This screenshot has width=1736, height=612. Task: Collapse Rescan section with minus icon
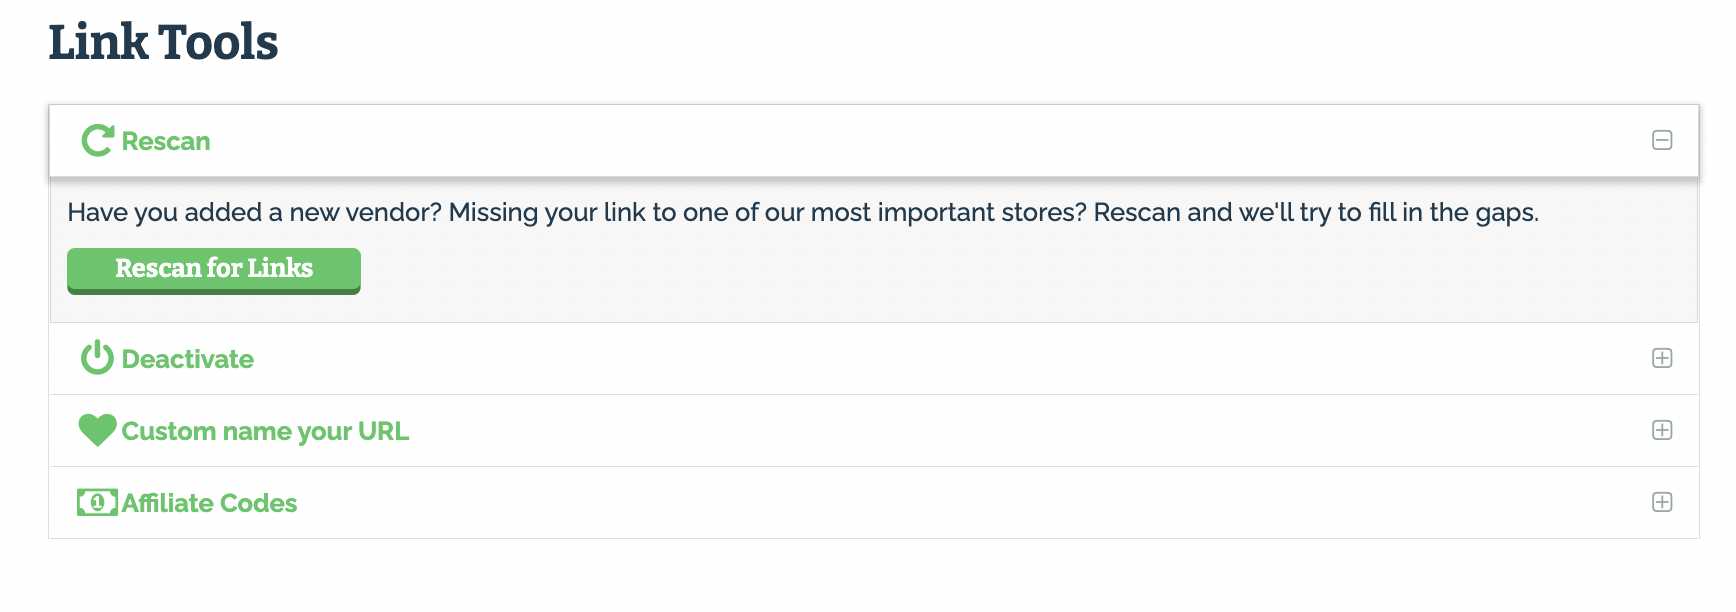pos(1662,141)
